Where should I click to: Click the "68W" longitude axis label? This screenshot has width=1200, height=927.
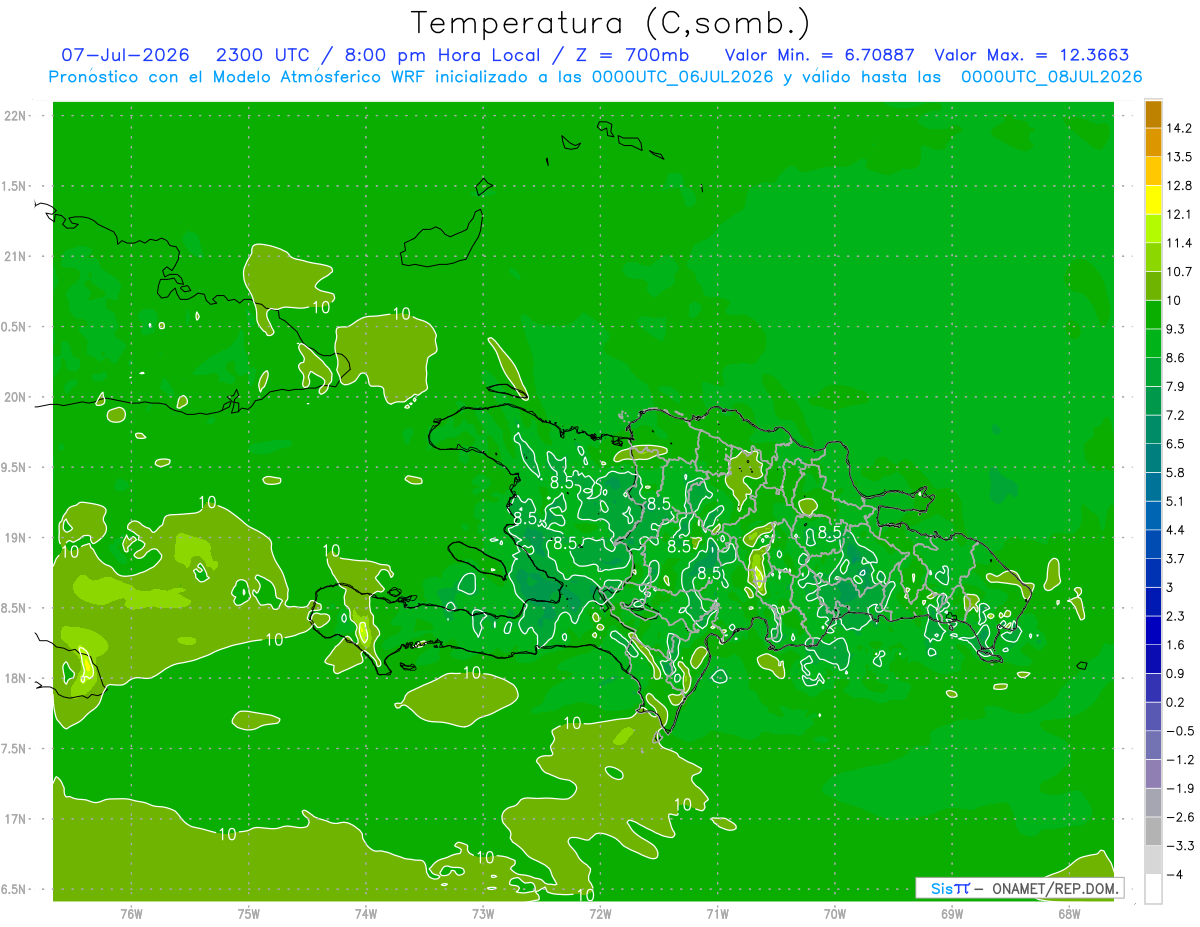pyautogui.click(x=1069, y=915)
